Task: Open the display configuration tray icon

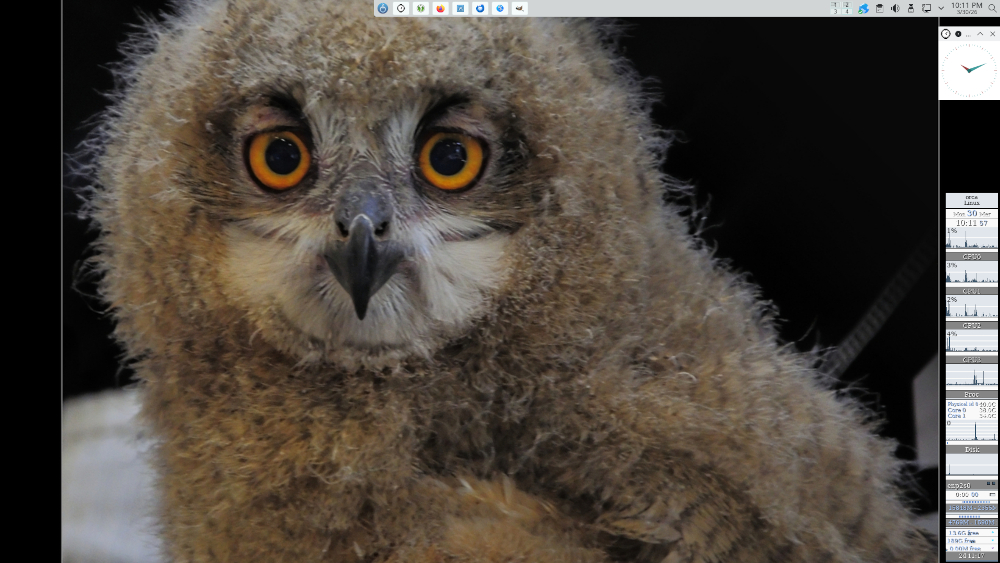Action: click(926, 8)
